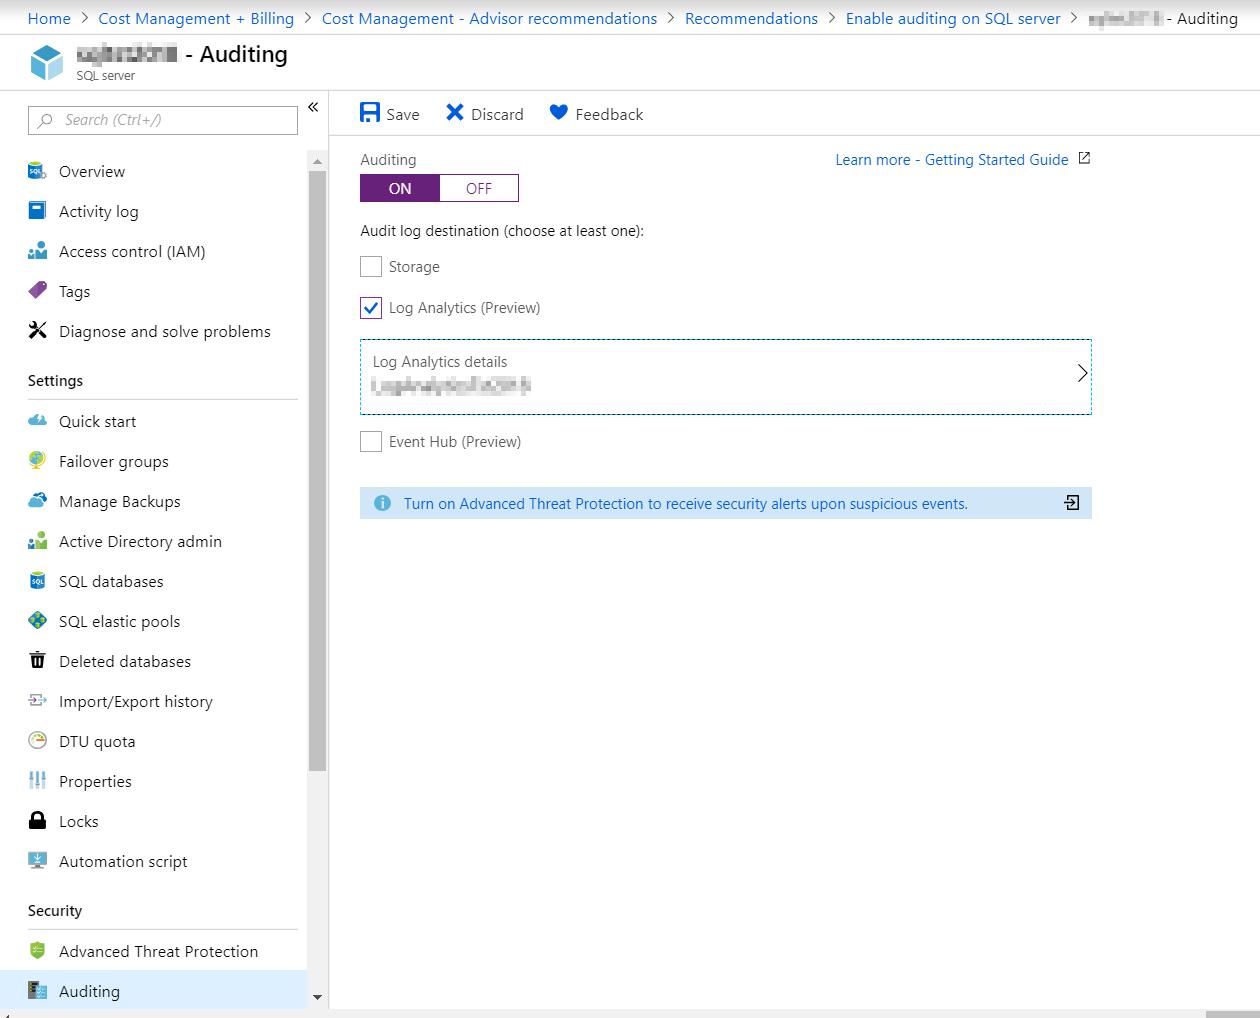Viewport: 1260px width, 1018px height.
Task: Click the Save button label
Action: coord(403,114)
